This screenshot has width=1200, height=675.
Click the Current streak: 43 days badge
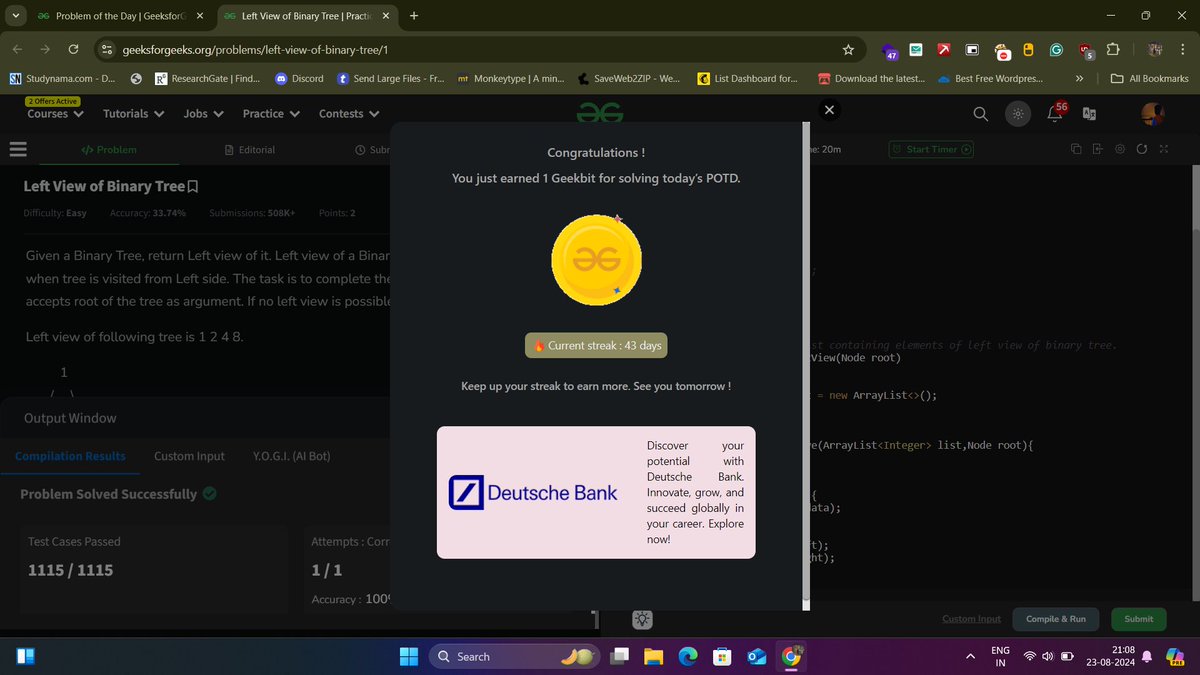click(x=596, y=345)
